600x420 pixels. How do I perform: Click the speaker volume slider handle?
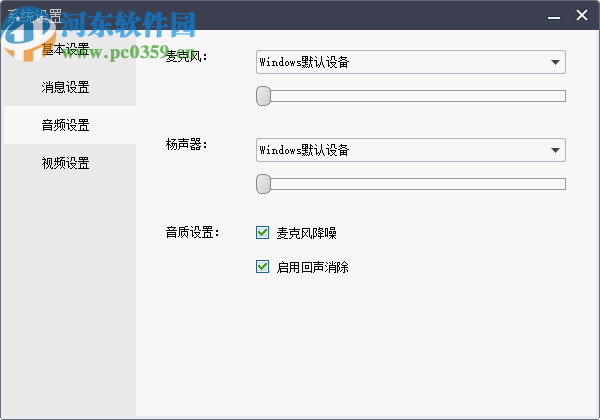point(263,184)
